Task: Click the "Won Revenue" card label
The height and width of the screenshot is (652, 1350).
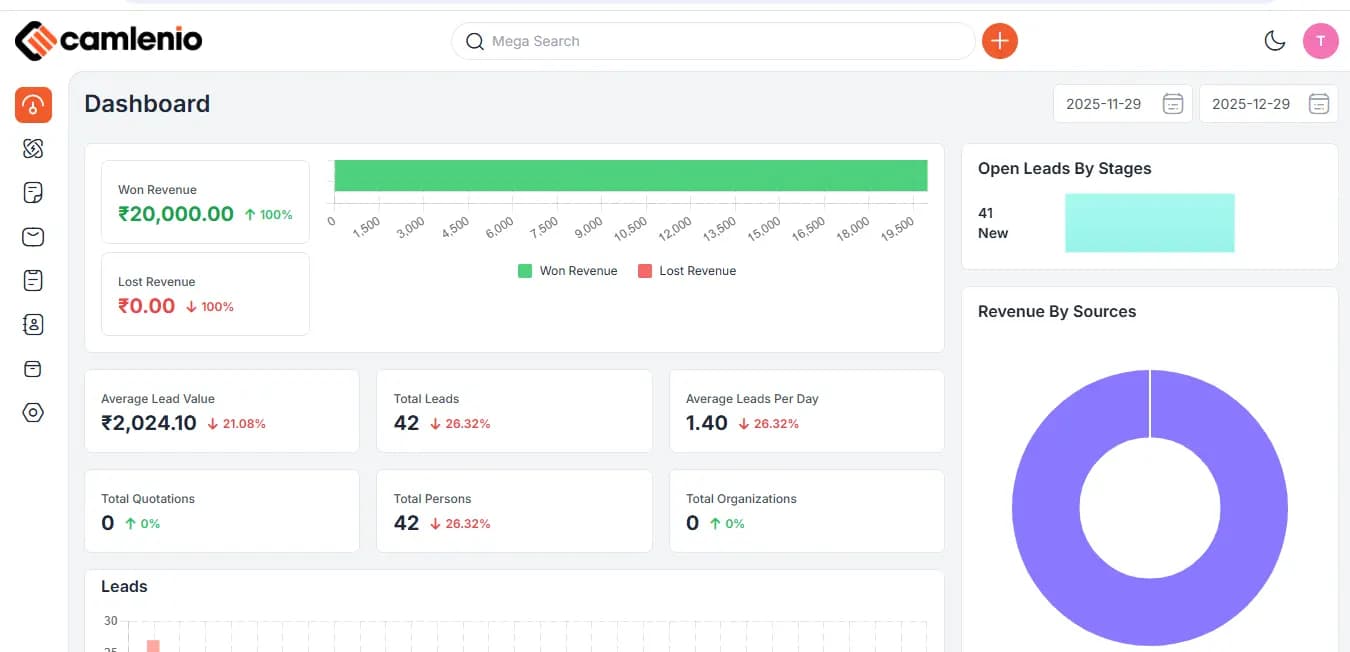Action: [157, 190]
